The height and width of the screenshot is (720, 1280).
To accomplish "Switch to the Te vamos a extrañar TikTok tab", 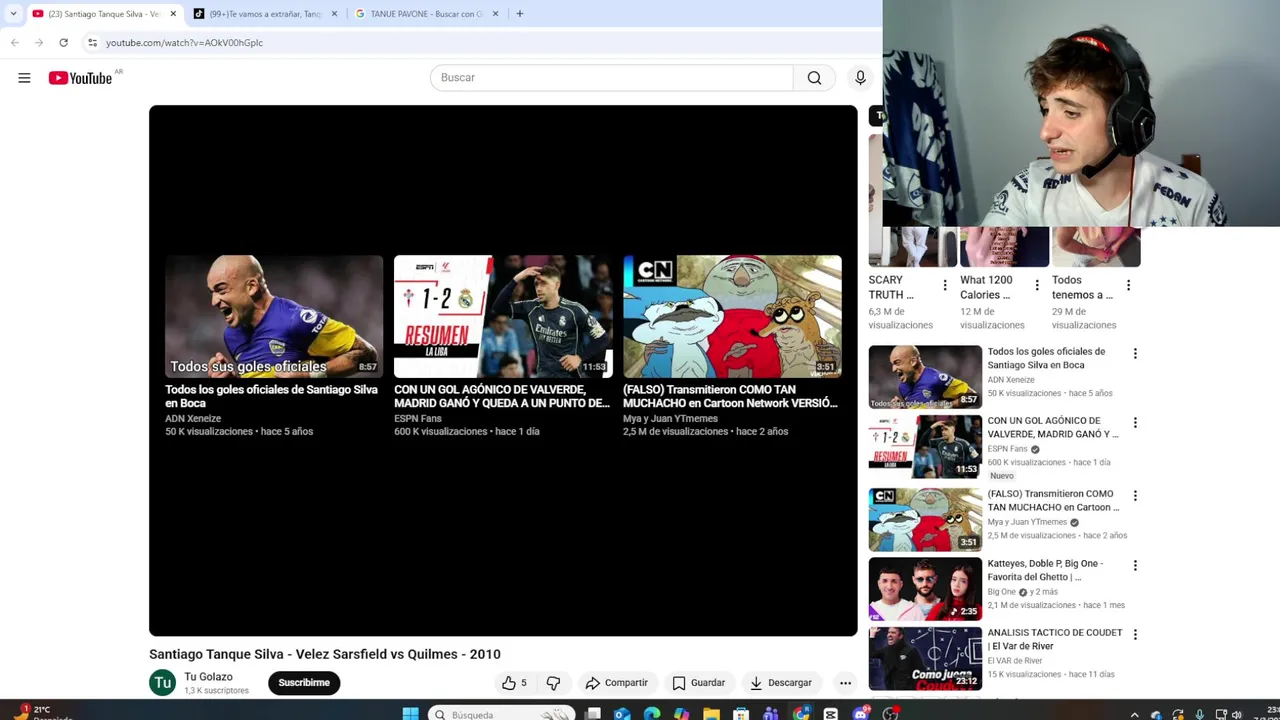I will [265, 14].
